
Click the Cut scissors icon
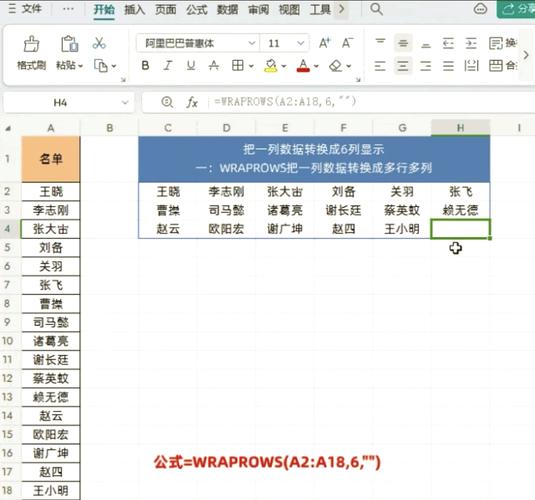99,43
